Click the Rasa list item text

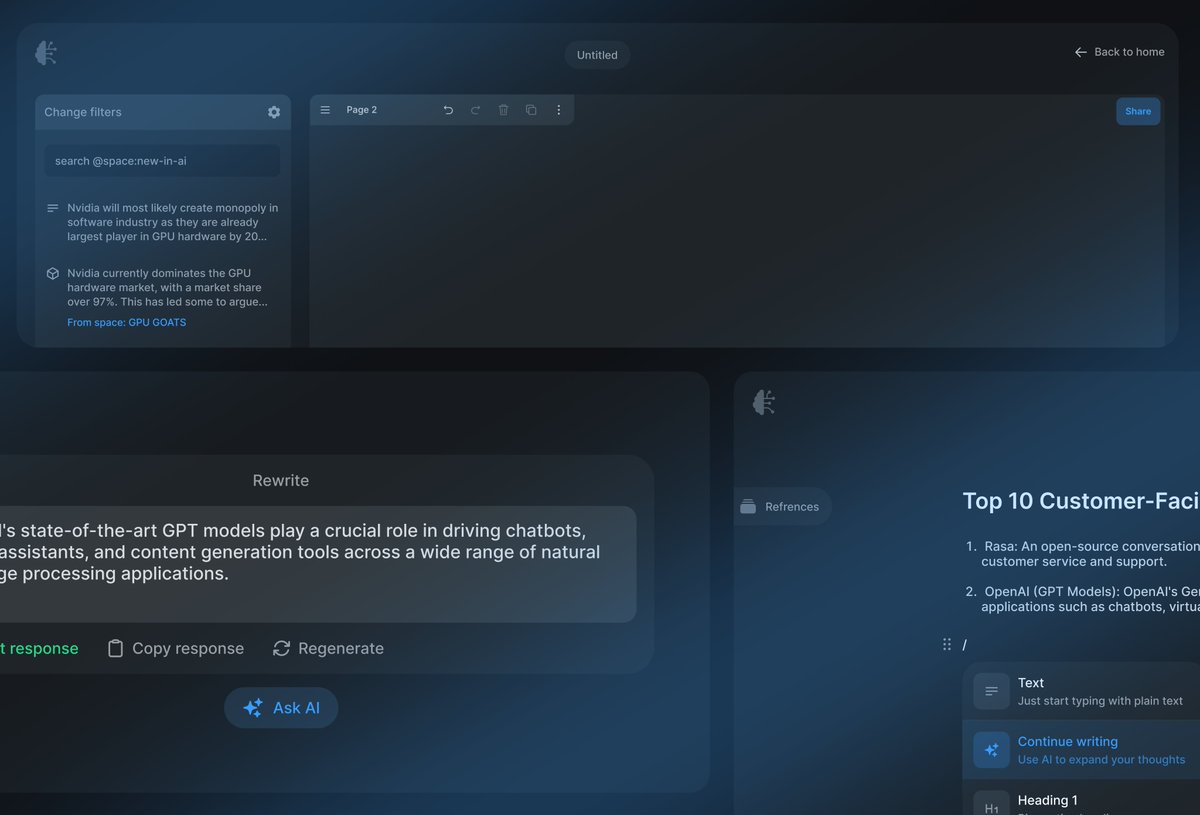pyautogui.click(x=1091, y=554)
